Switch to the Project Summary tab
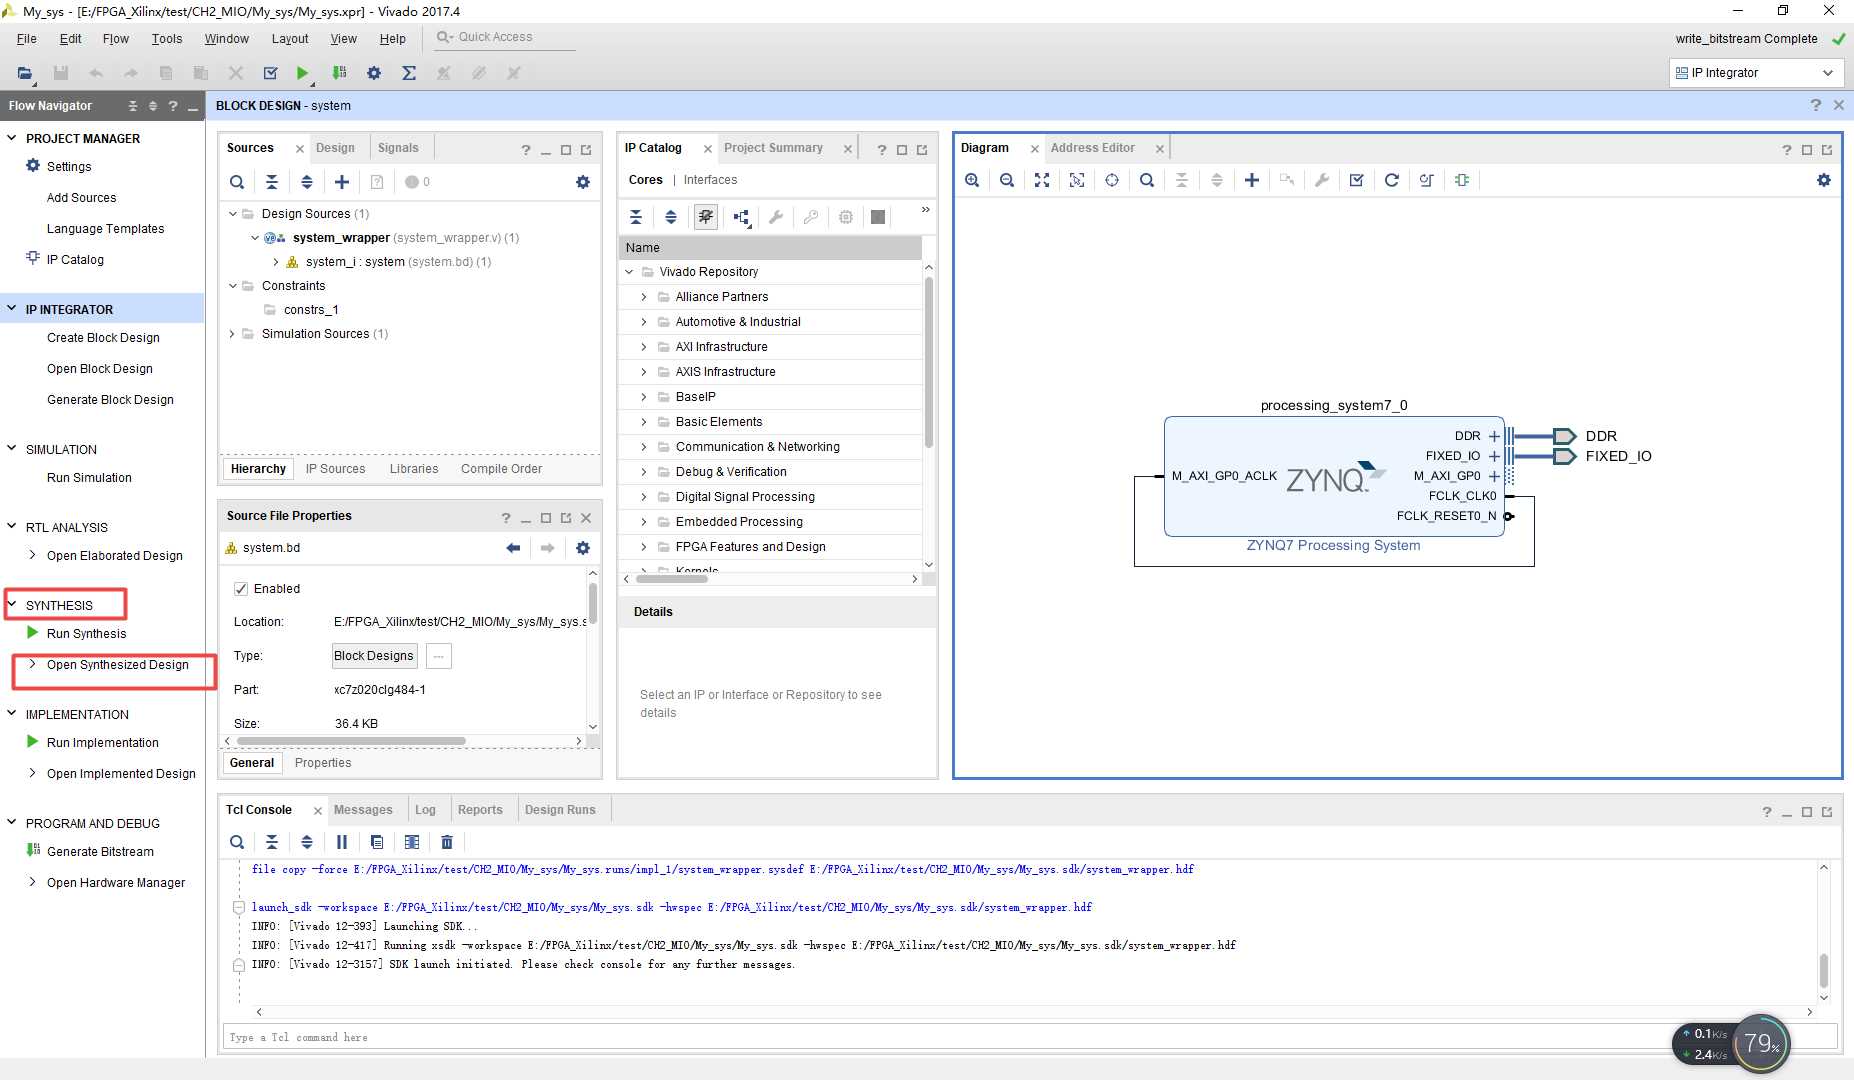1854x1080 pixels. [x=773, y=148]
